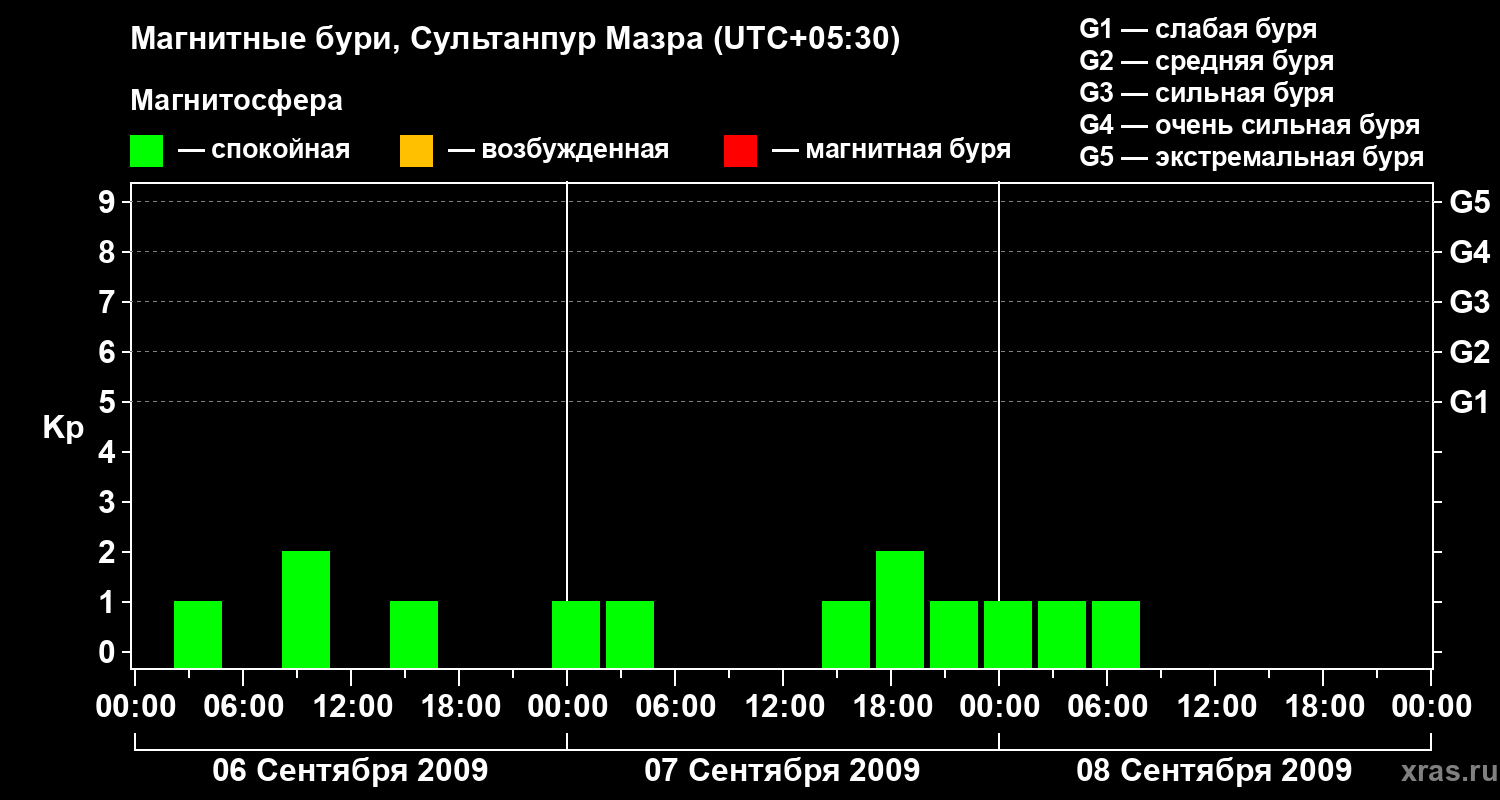Select the chart title 'Магнитные бури, Султанпур Мазра (UTC+05:30)'
The height and width of the screenshot is (800, 1500).
(515, 40)
